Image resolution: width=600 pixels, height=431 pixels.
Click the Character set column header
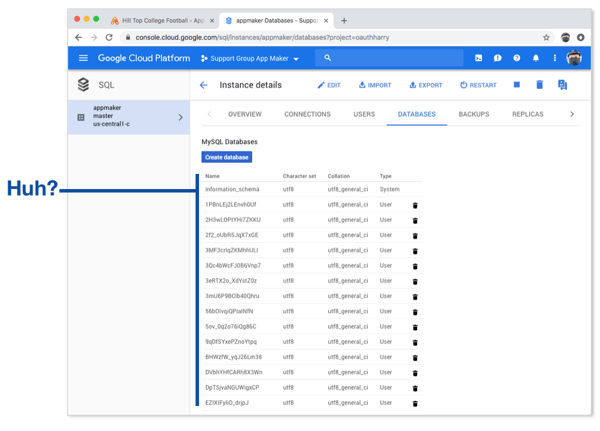pos(299,176)
